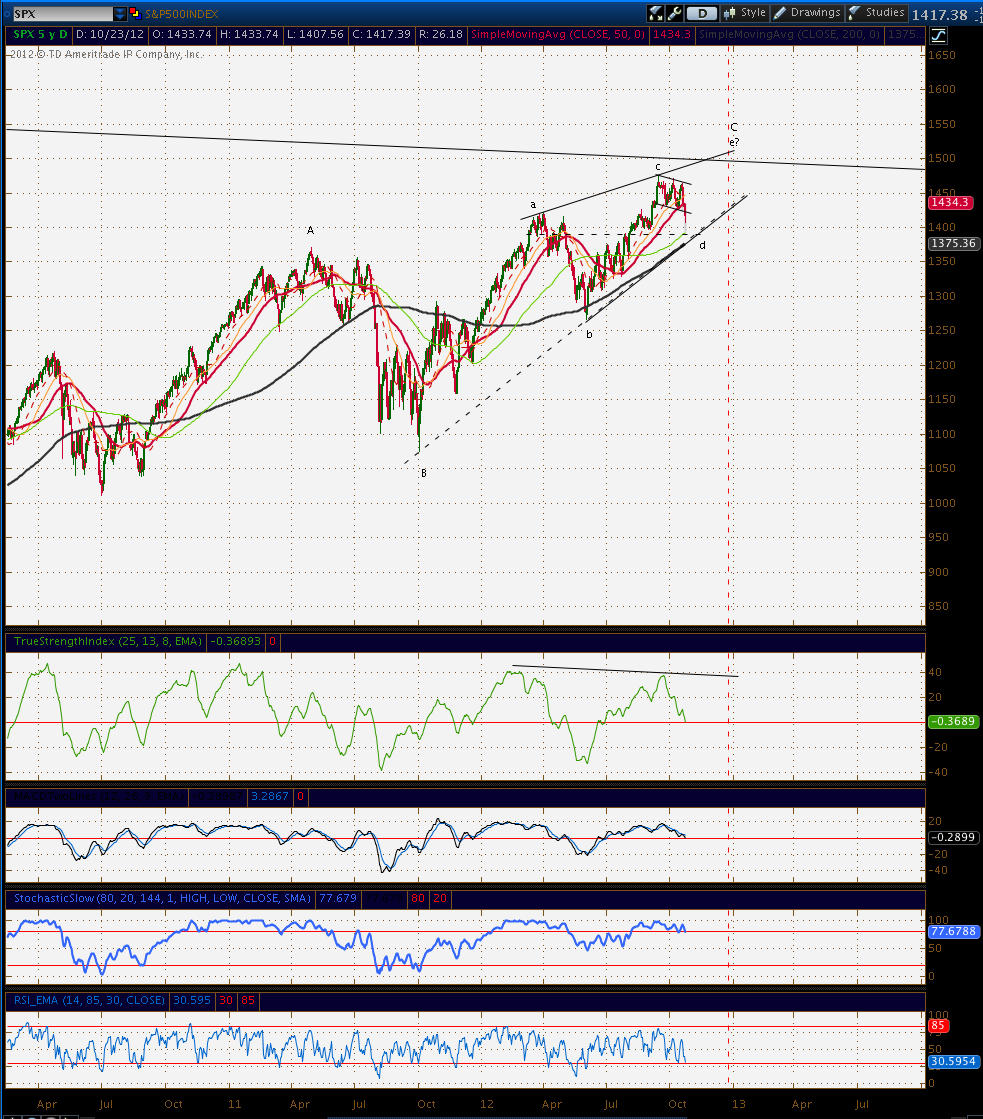Click the 'D: 10/23/12' date field
Image resolution: width=983 pixels, height=1119 pixels.
(x=110, y=34)
